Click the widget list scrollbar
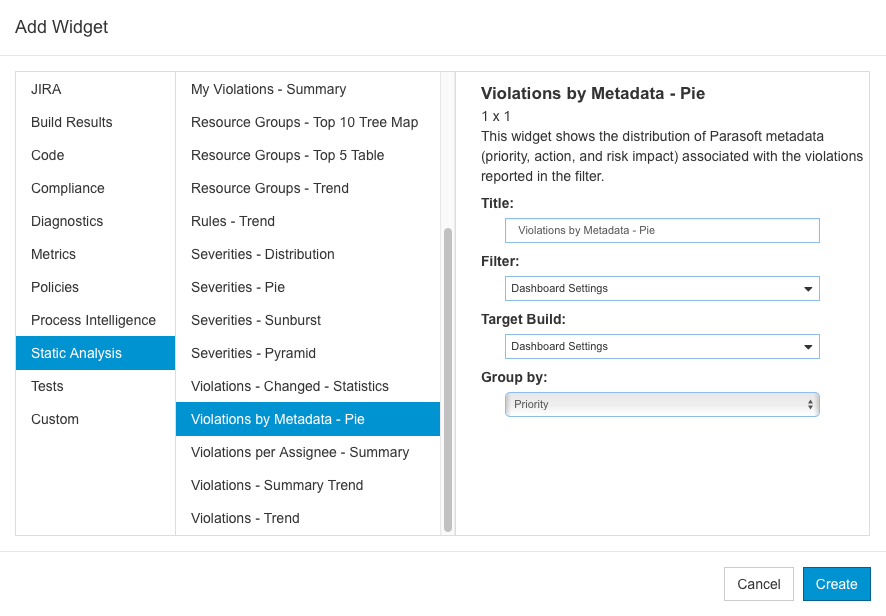Viewport: 886px width, 616px height. coord(448,380)
